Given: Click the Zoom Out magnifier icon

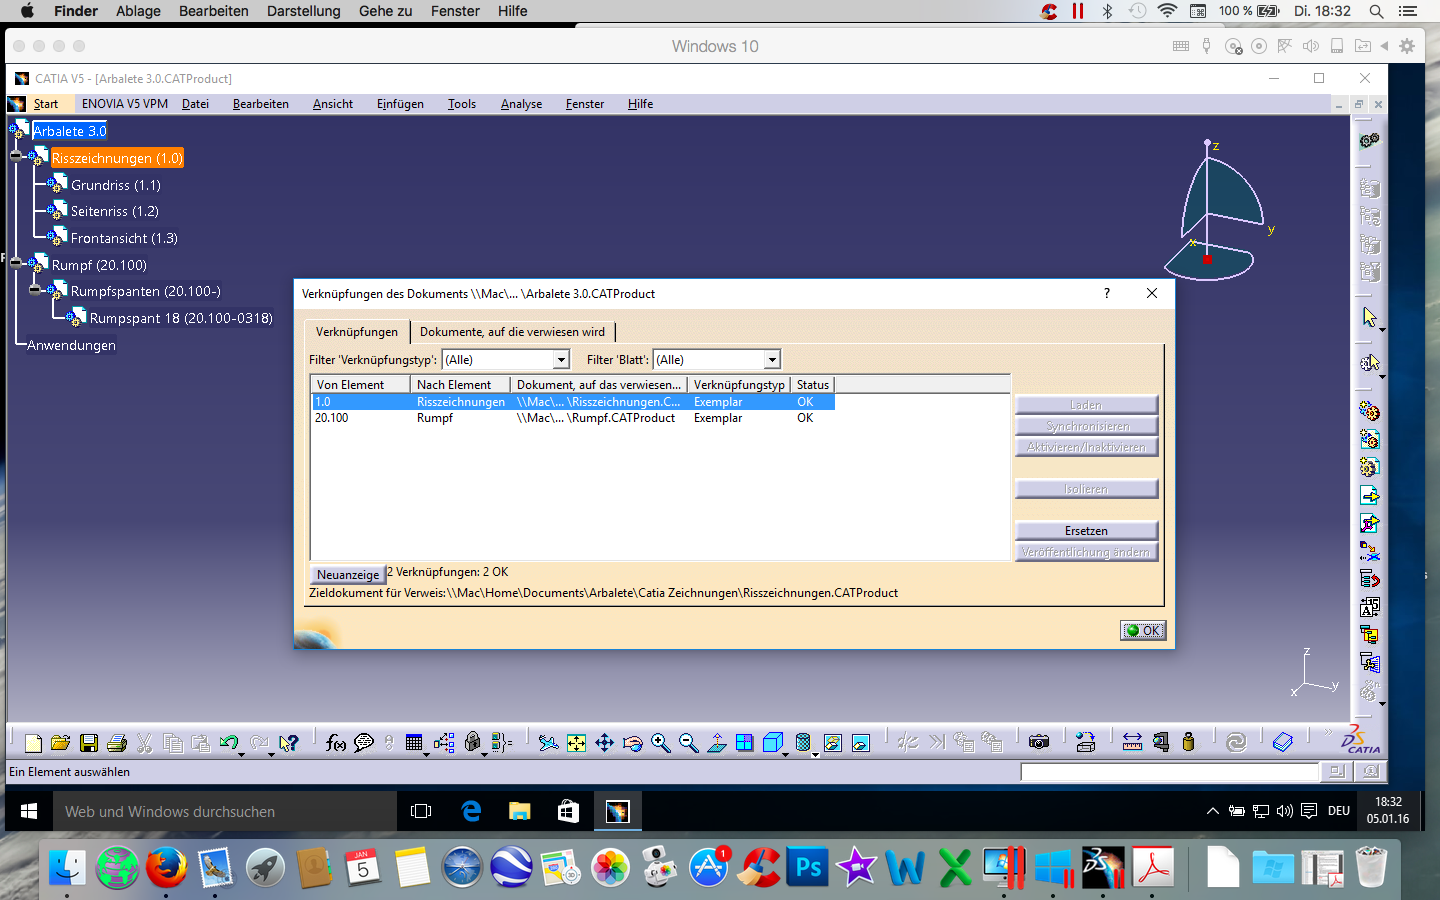Looking at the screenshot, I should pos(688,742).
